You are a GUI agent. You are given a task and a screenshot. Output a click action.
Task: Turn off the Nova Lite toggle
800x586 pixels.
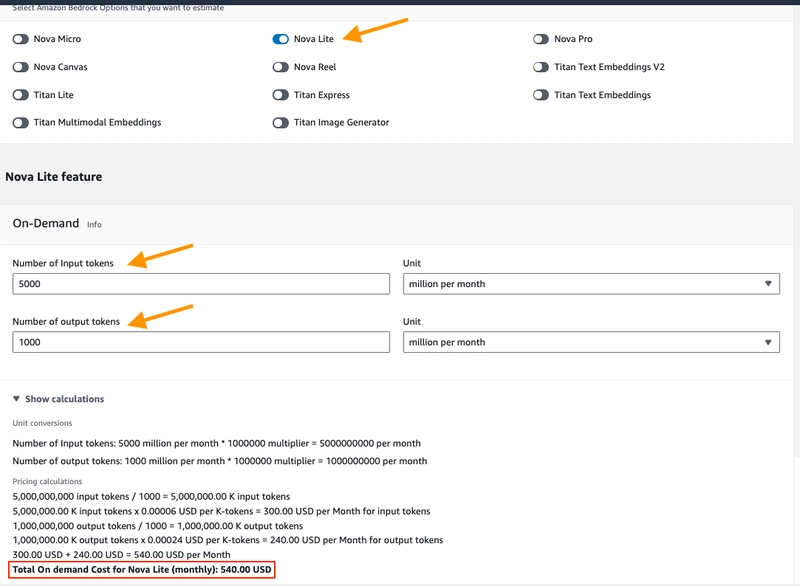[x=281, y=39]
